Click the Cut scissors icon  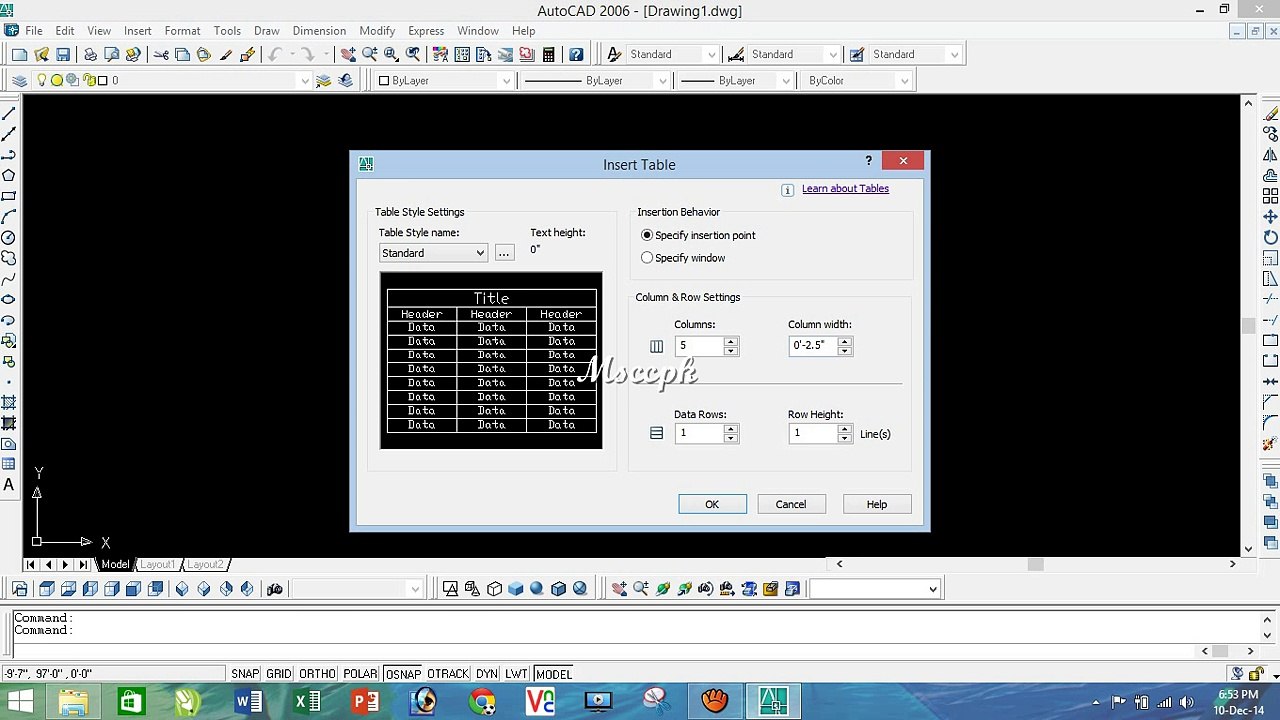point(161,55)
